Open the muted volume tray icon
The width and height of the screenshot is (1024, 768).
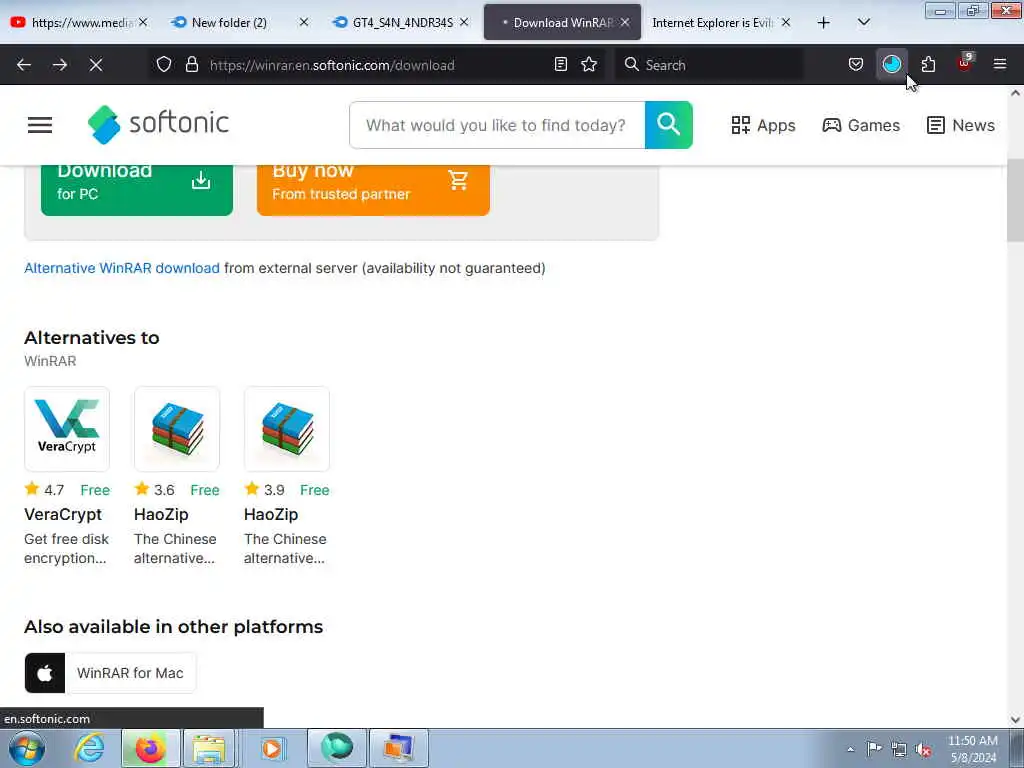click(x=923, y=750)
